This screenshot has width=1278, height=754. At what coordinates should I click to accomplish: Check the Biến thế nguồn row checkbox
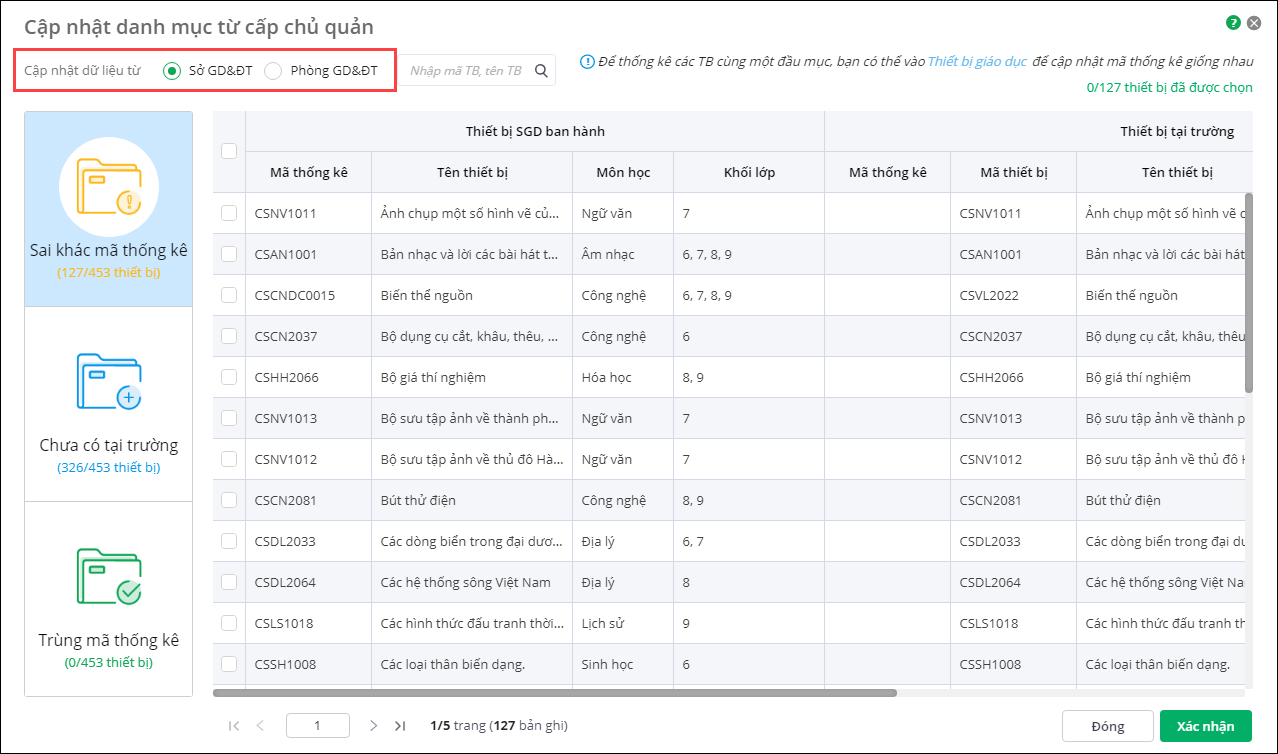(229, 295)
